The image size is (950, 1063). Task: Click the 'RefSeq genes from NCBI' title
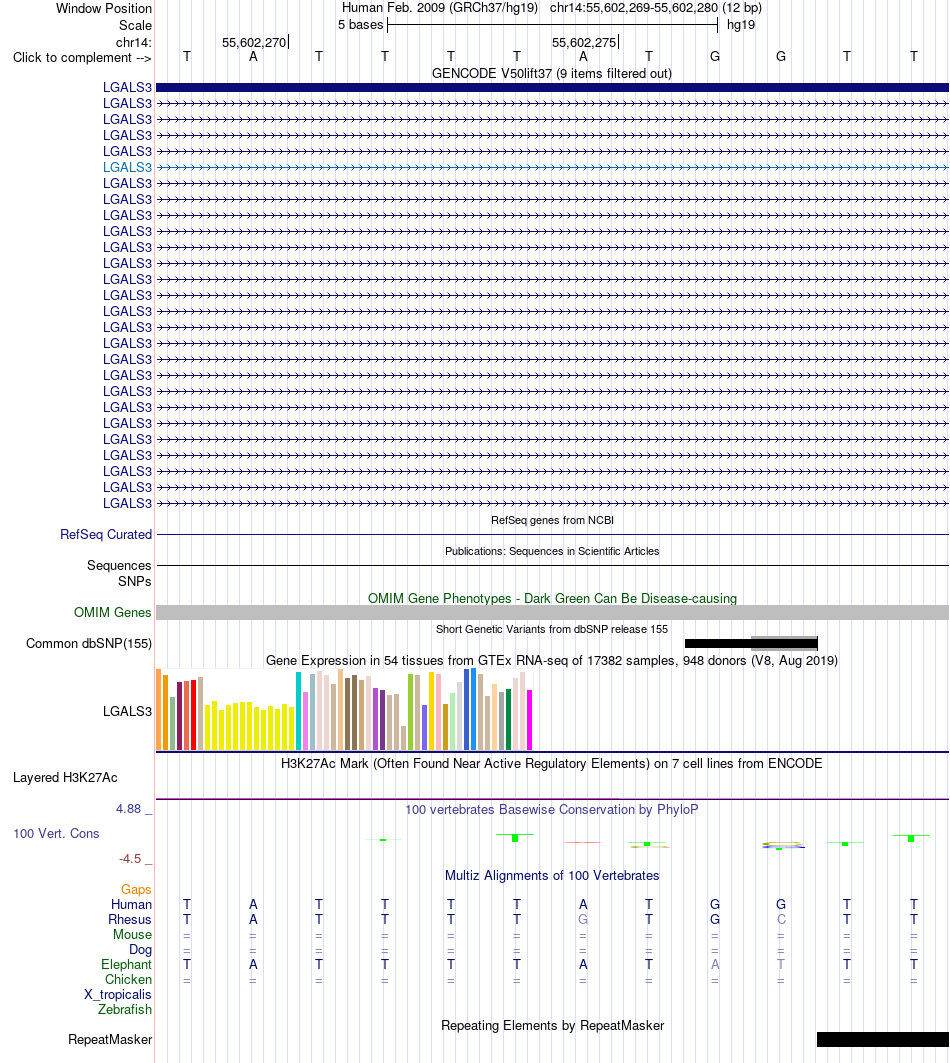552,520
